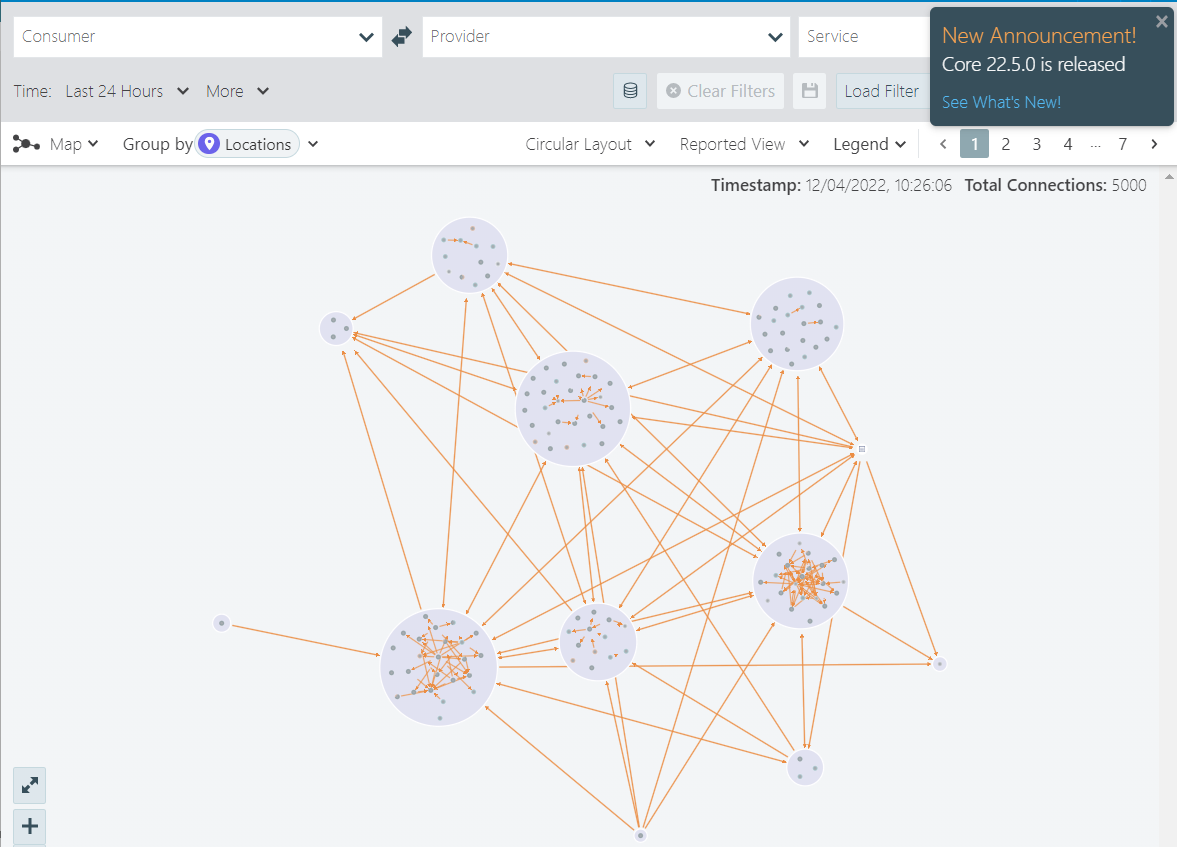
Task: Click the fit-to-screen expand arrows icon
Action: tap(30, 786)
